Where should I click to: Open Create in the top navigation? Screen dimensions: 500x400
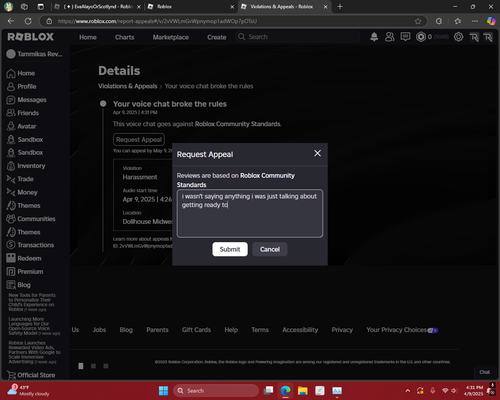click(217, 37)
